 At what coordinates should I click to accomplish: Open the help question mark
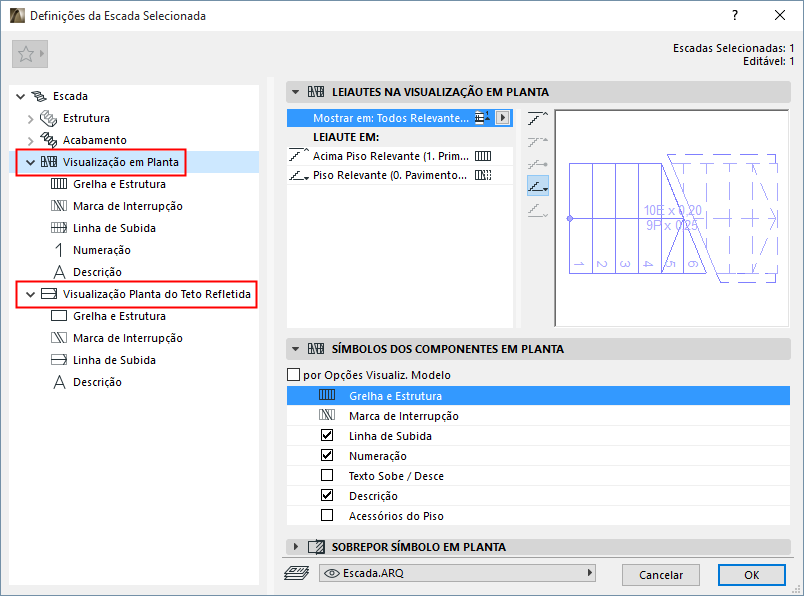735,15
